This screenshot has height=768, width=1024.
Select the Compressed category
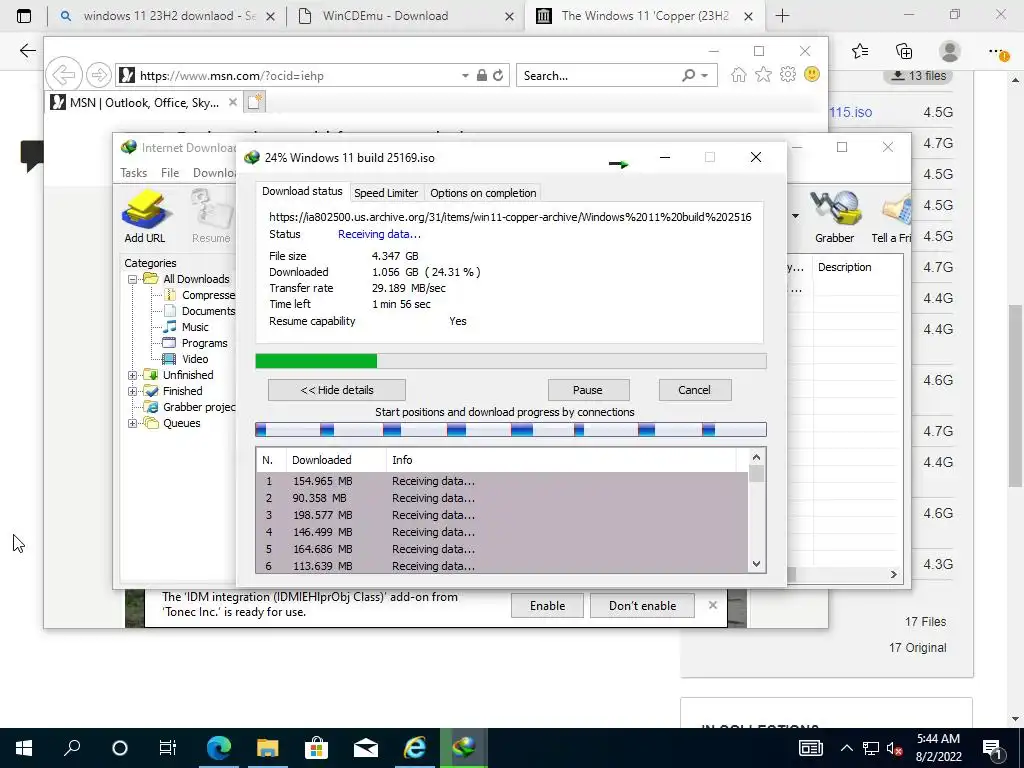point(199,295)
